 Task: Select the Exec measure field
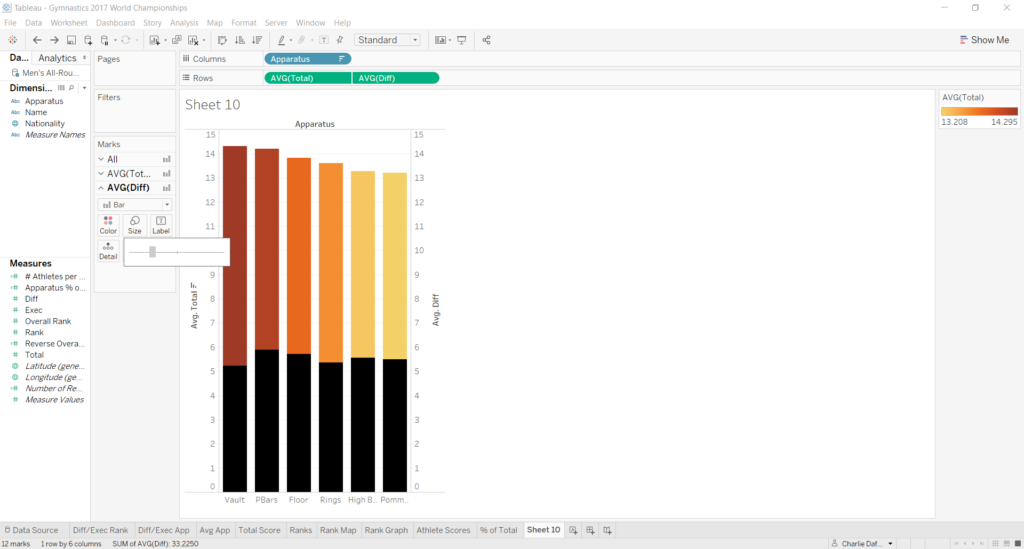[x=33, y=310]
